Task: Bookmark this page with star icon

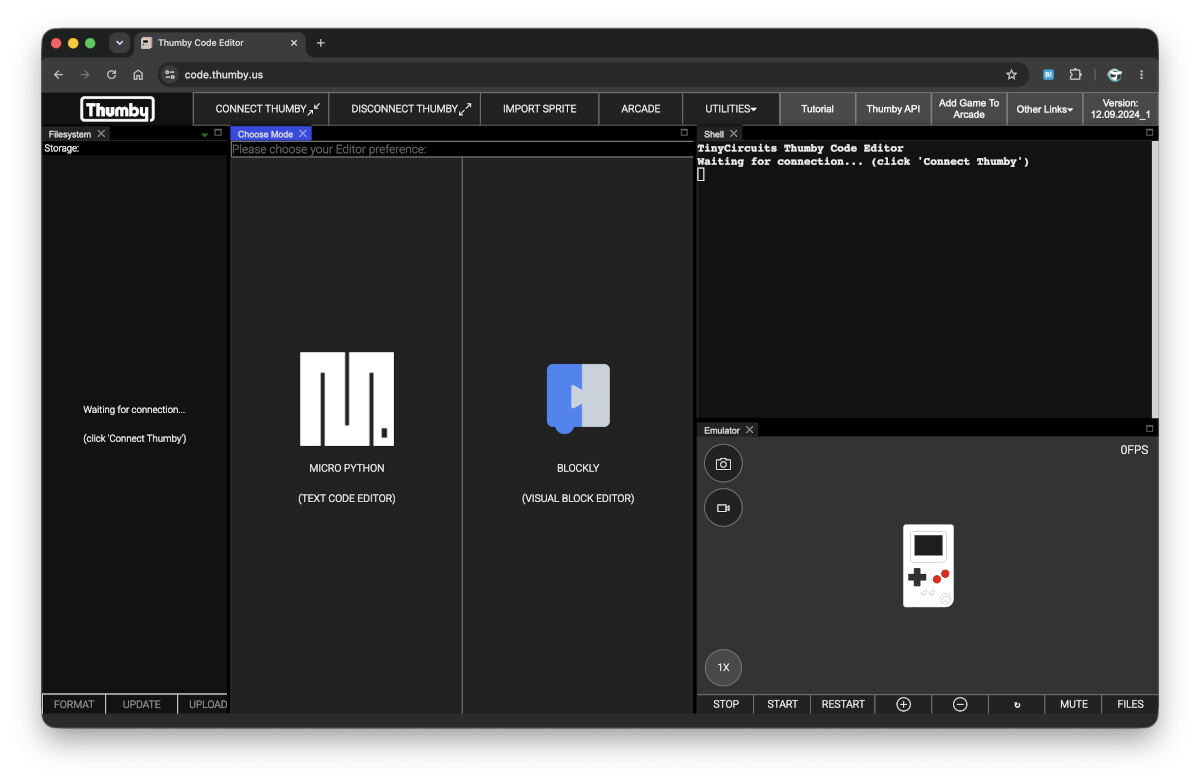Action: tap(1011, 74)
